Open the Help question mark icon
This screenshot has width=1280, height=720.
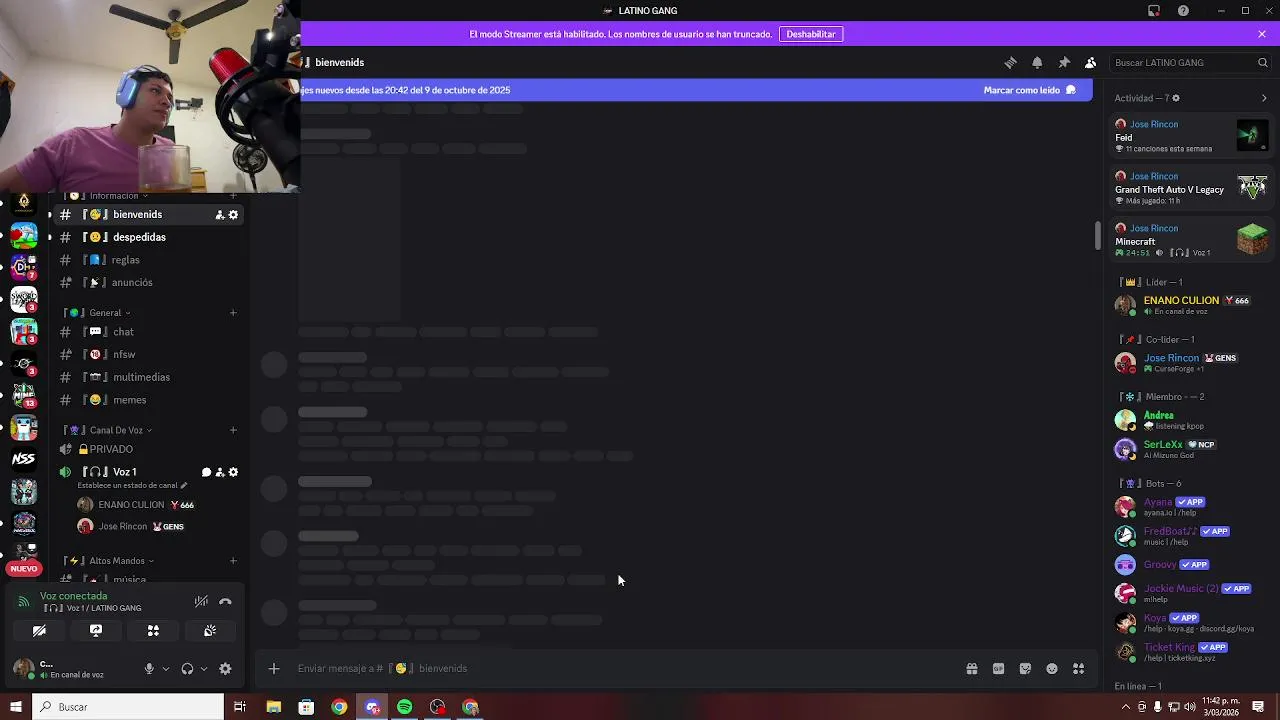pyautogui.click(x=1183, y=10)
